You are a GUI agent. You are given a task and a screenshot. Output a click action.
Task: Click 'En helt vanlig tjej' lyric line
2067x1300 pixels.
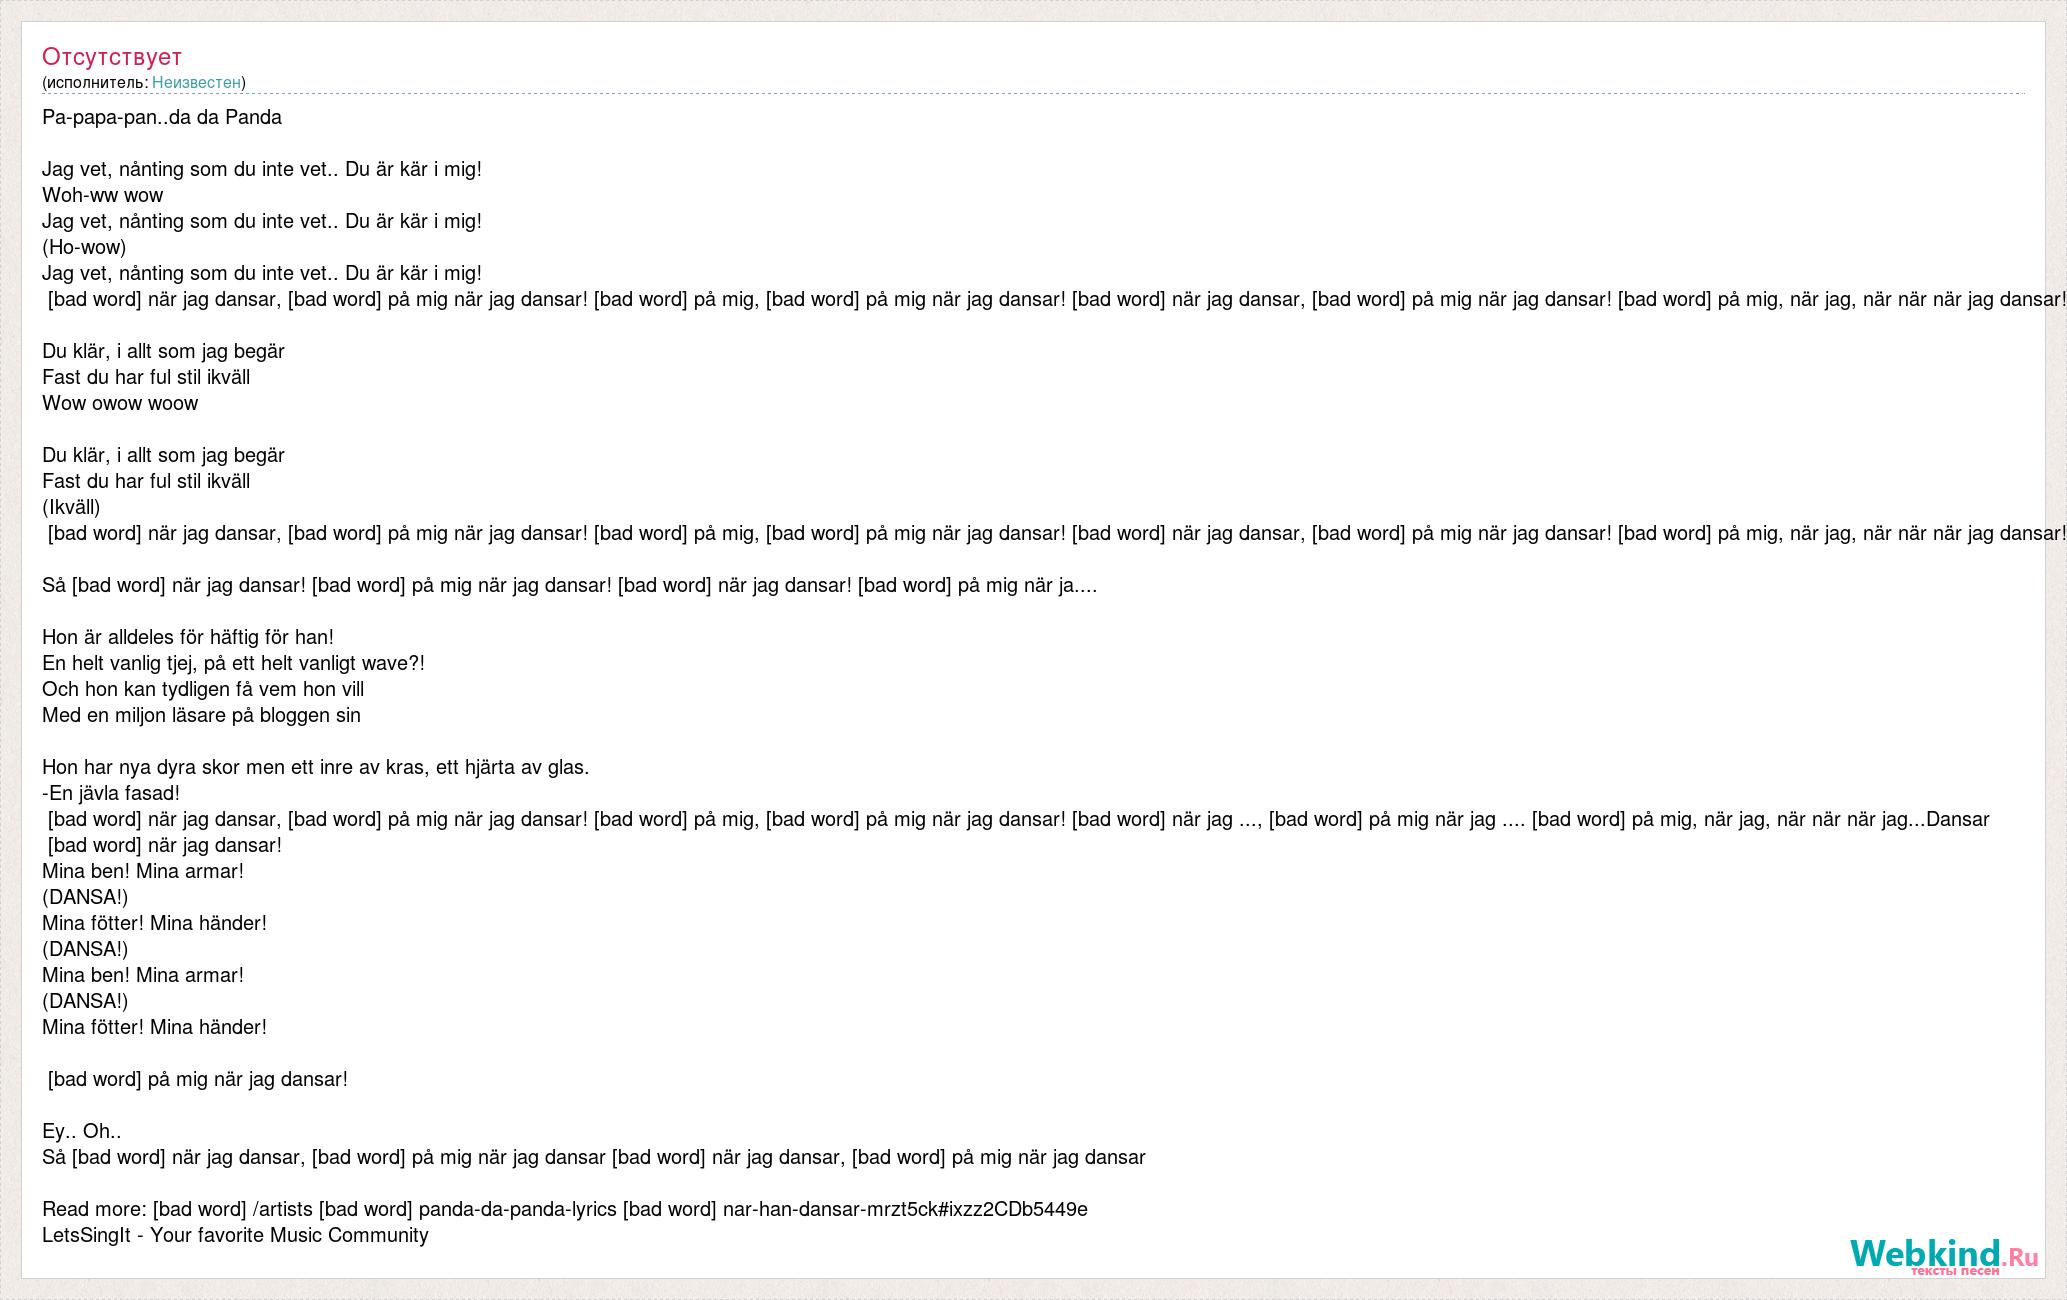233,663
